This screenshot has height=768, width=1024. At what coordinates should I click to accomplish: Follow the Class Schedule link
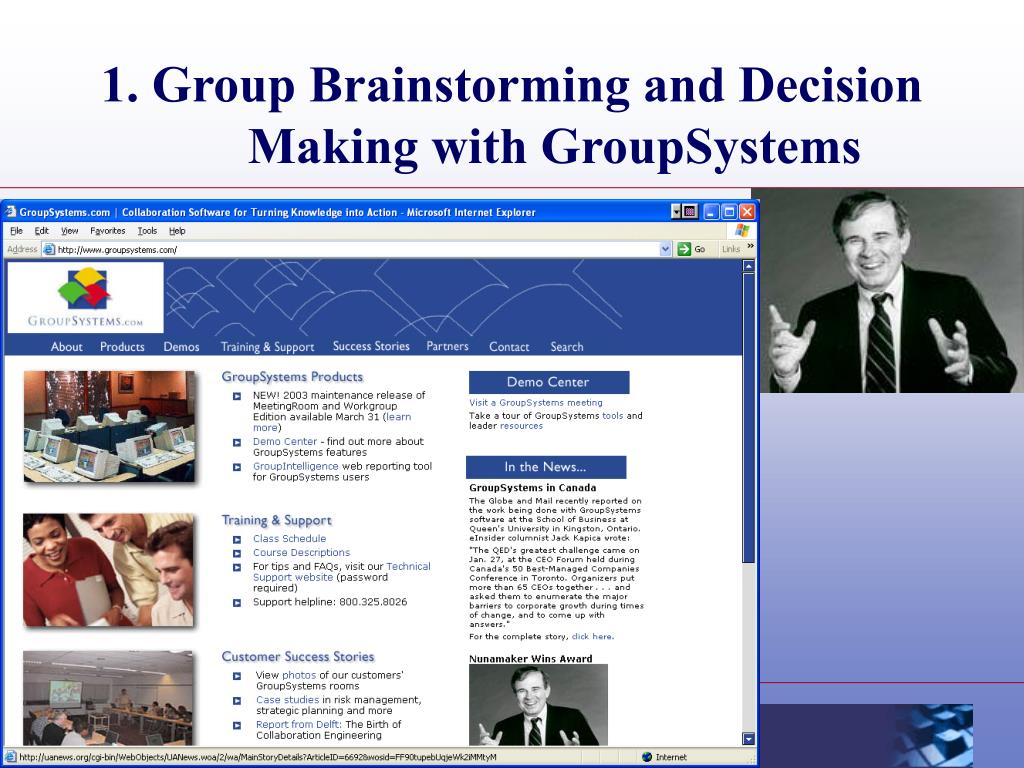point(289,539)
